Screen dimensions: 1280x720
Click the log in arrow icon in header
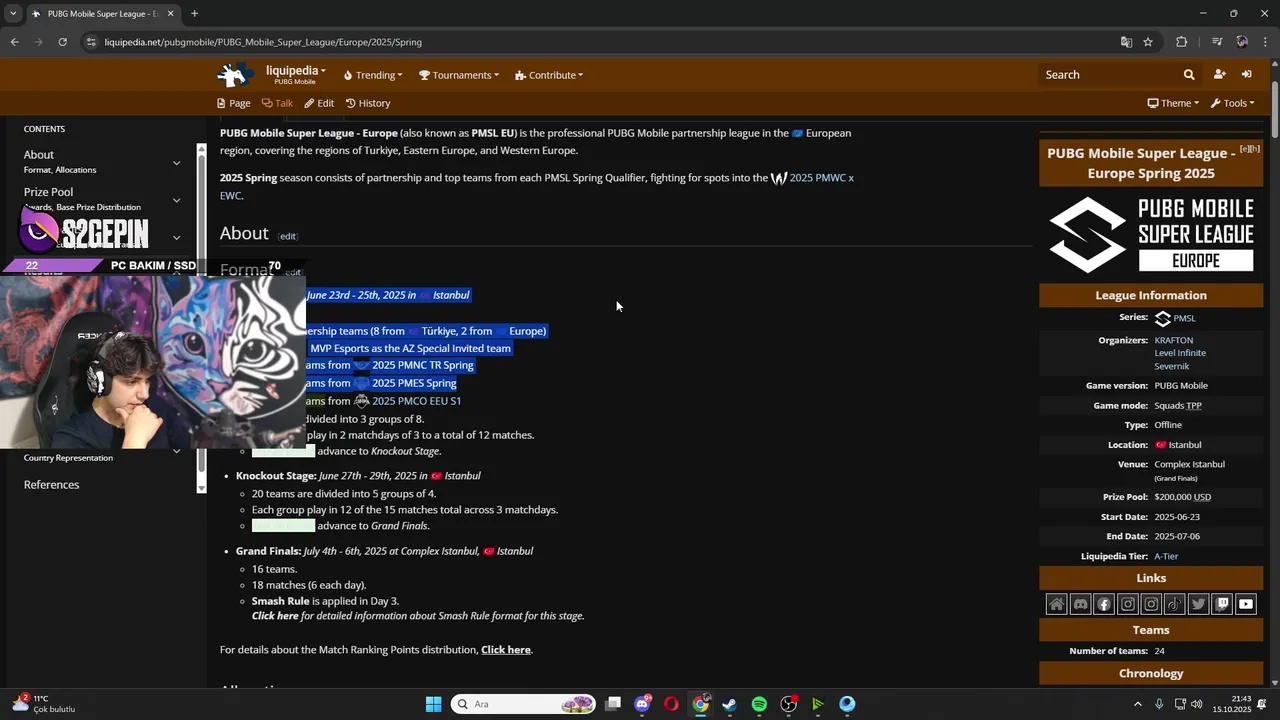point(1247,75)
